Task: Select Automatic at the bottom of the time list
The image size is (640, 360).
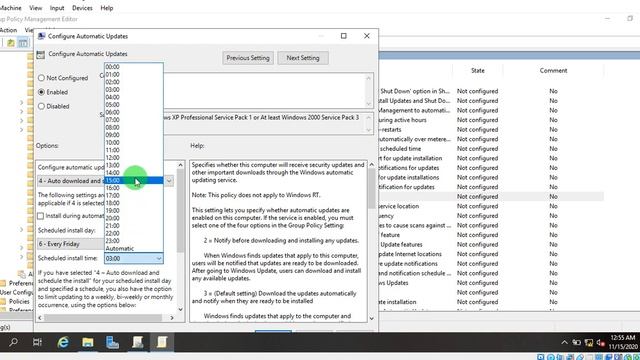Action: click(134, 249)
